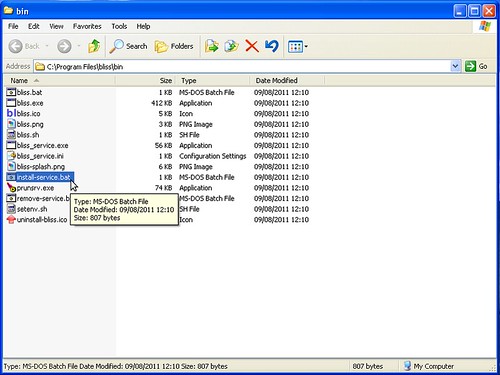The width and height of the screenshot is (500, 375).
Task: Sort by the Size column header
Action: click(145, 80)
